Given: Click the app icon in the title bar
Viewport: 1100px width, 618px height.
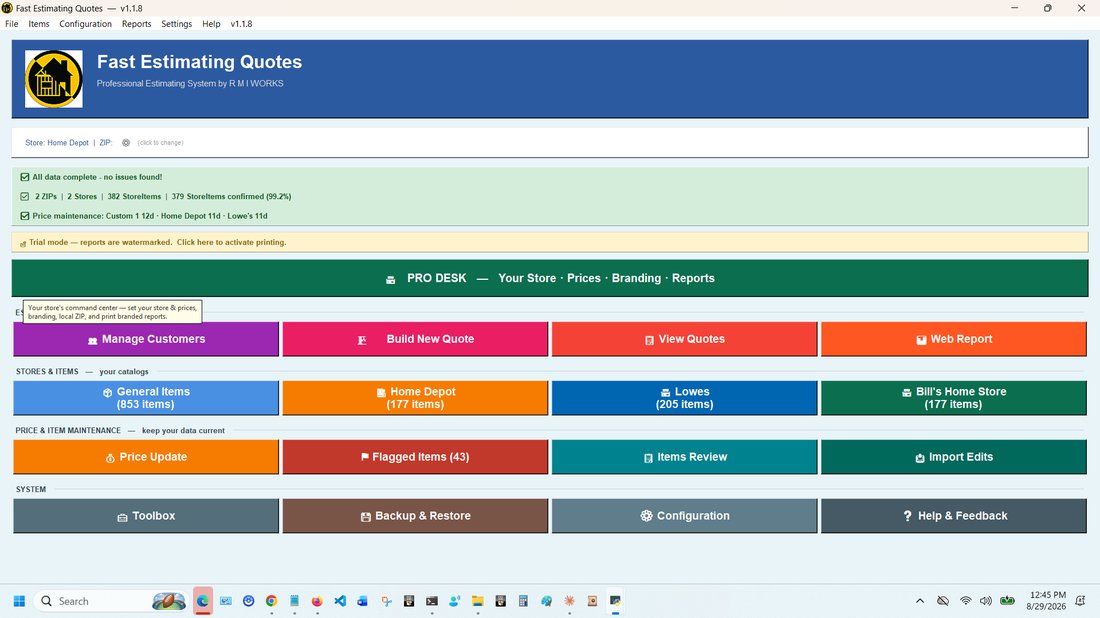Looking at the screenshot, I should (x=7, y=8).
